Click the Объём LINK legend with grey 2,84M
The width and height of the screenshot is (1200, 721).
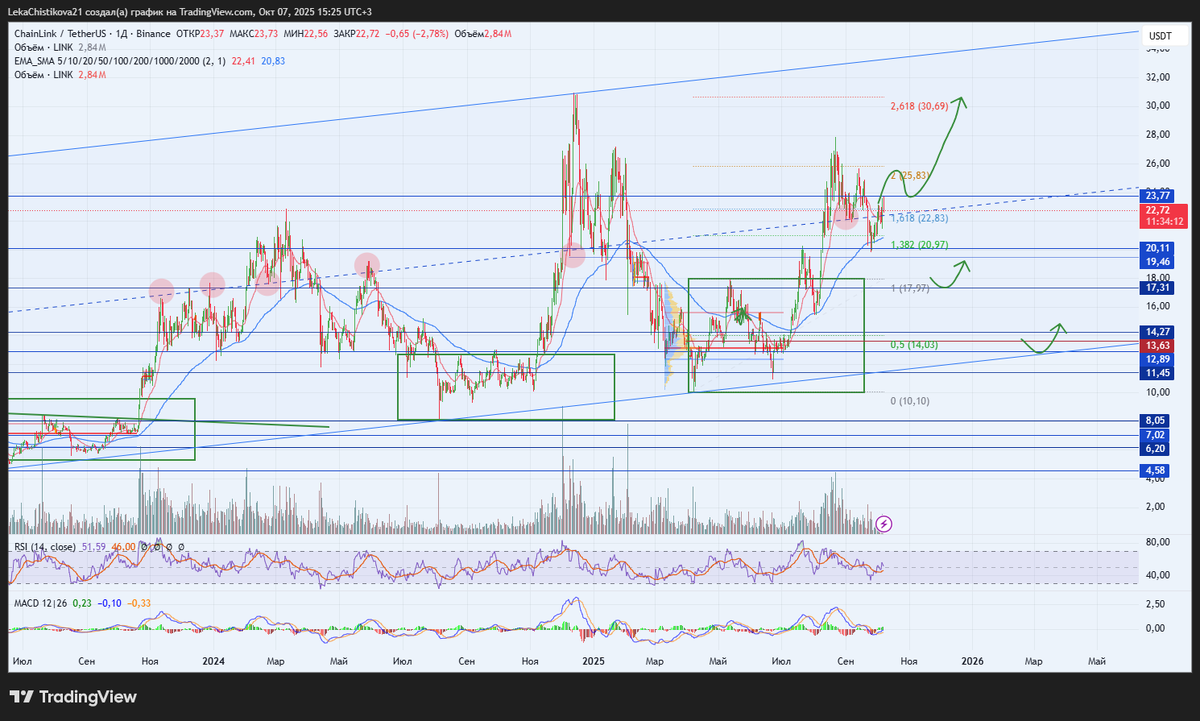coord(60,47)
